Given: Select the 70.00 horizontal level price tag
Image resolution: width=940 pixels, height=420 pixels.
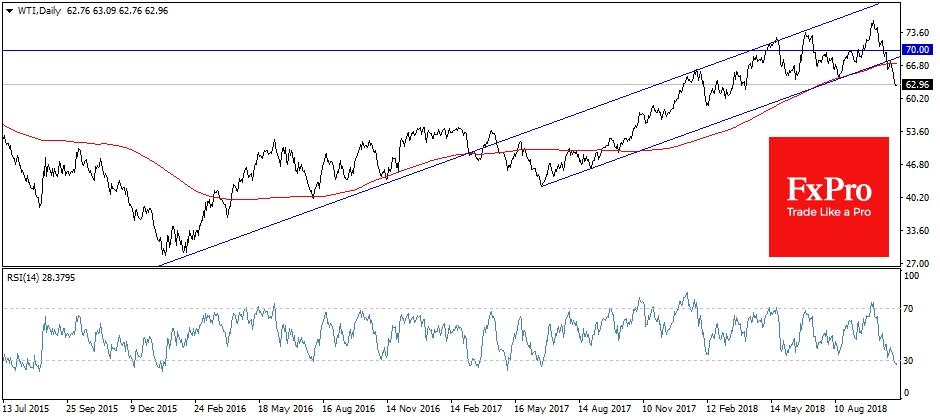Looking at the screenshot, I should (918, 50).
